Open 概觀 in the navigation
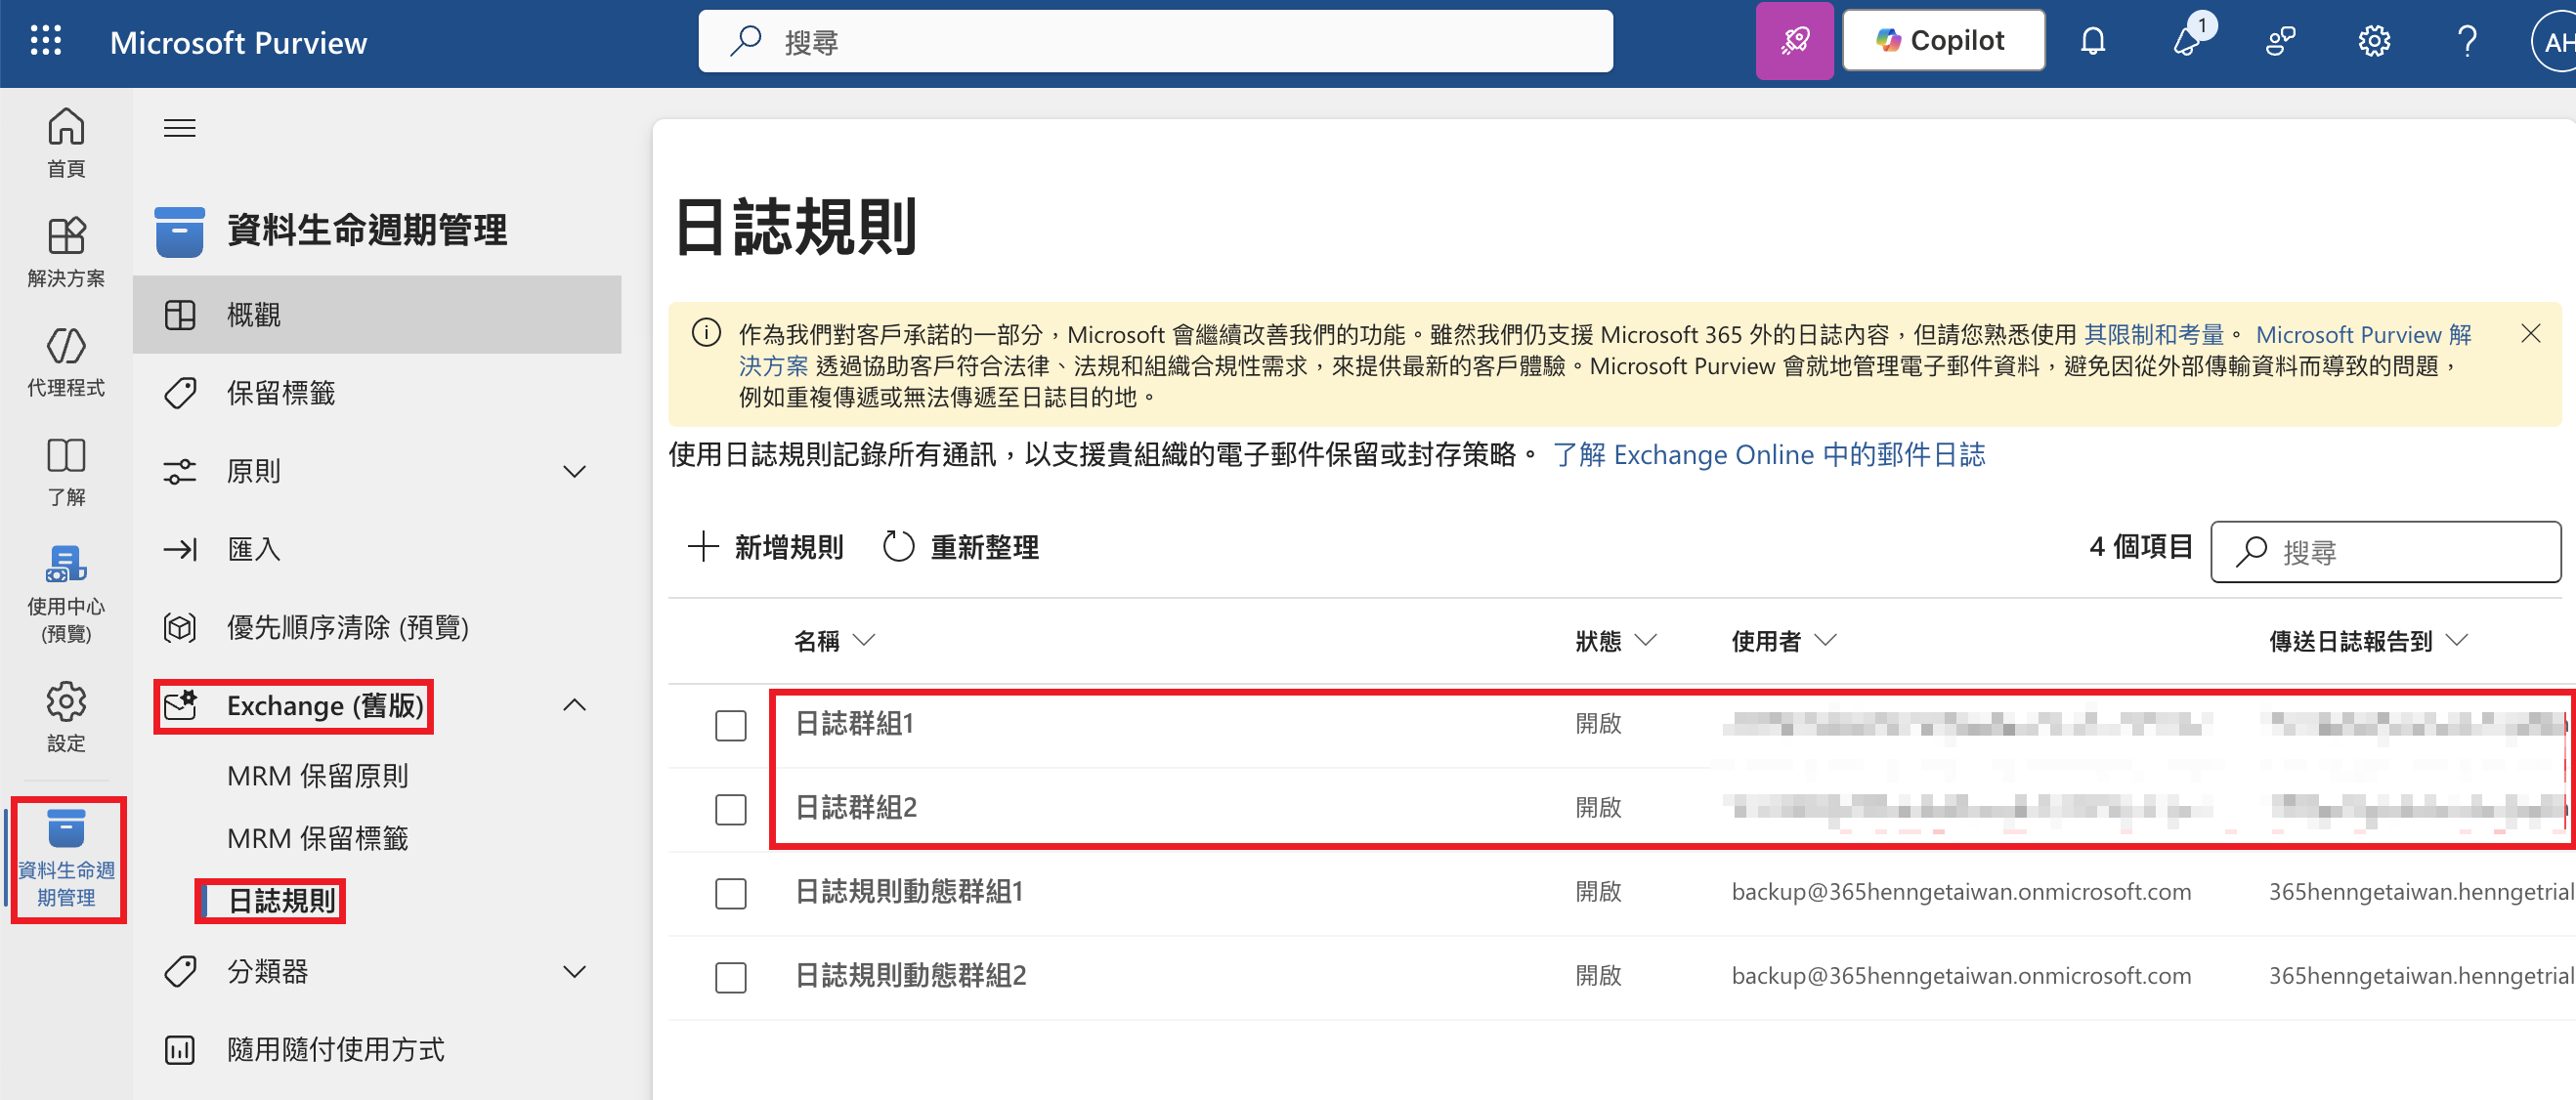 [377, 315]
